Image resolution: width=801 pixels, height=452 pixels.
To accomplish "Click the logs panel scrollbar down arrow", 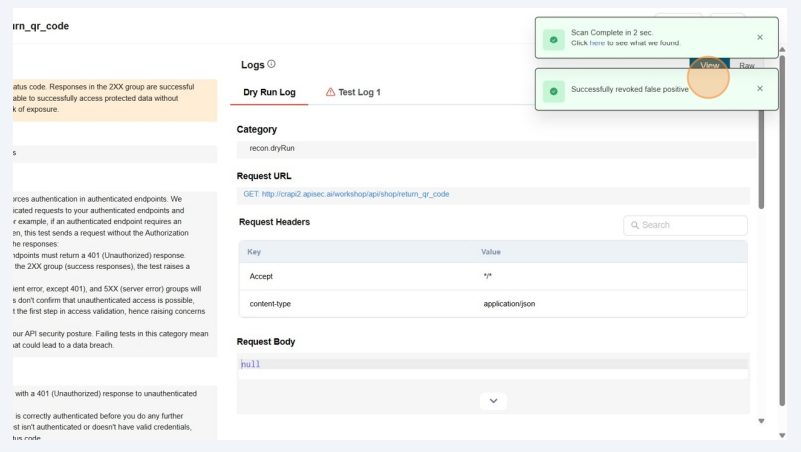I will [763, 420].
